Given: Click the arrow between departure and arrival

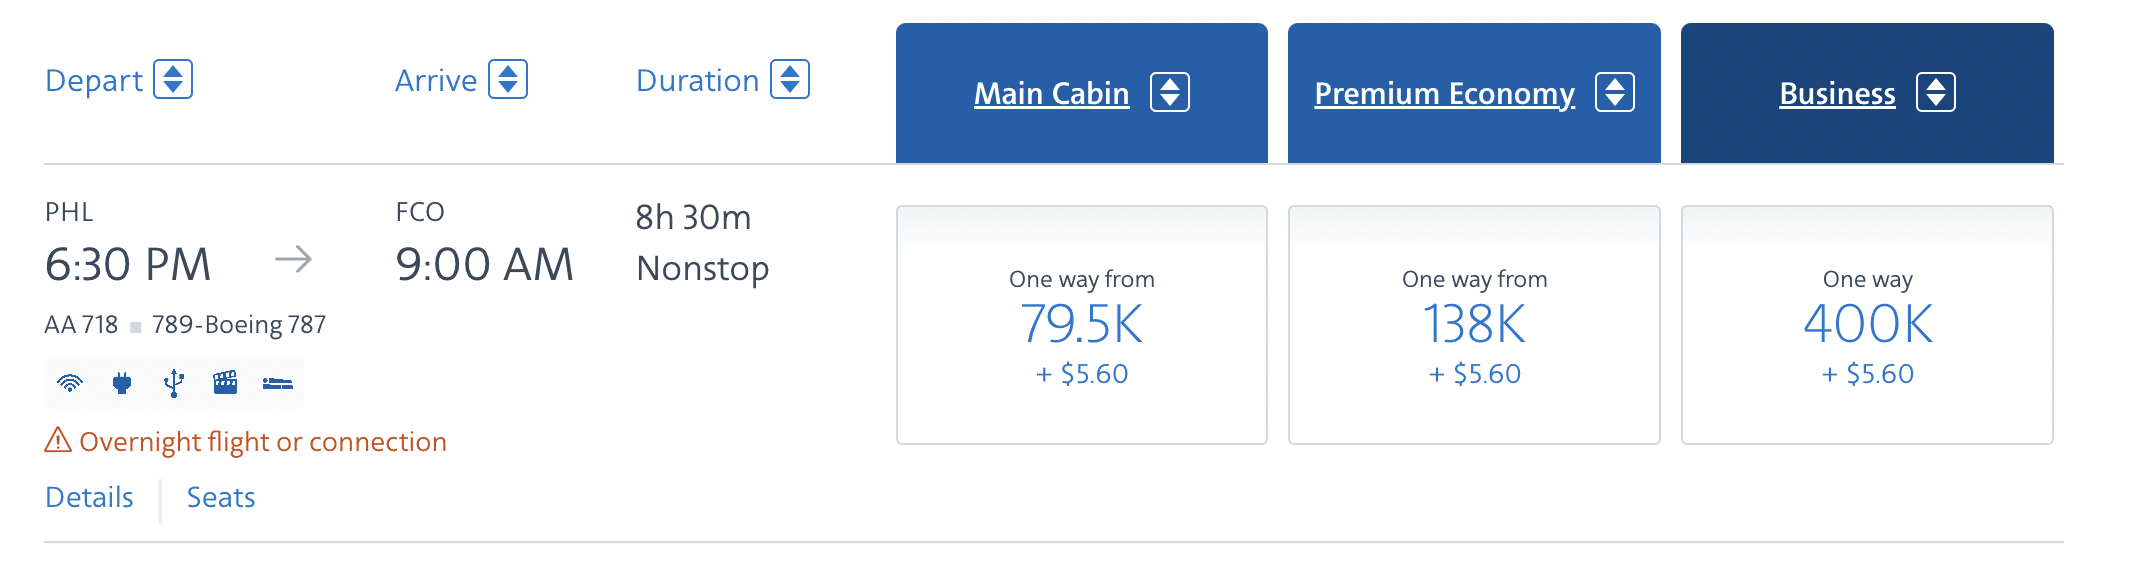Looking at the screenshot, I should pos(293,261).
